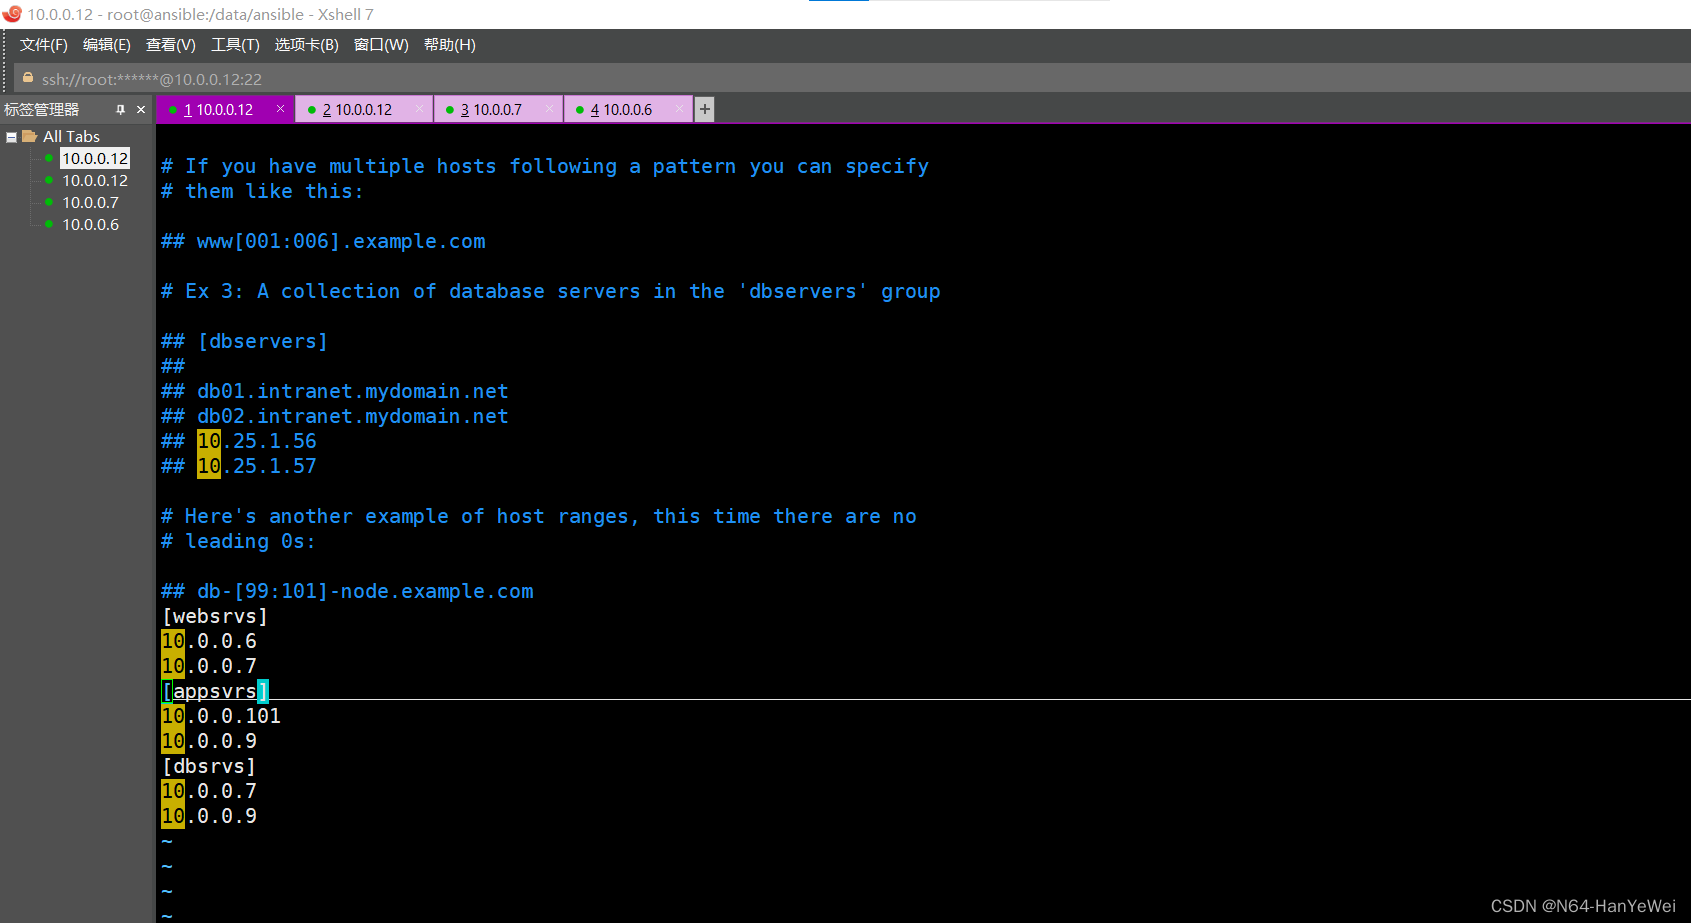Click host 10.0.0.7 under [websrvs]
Screen dimensions: 1691x923
[209, 666]
